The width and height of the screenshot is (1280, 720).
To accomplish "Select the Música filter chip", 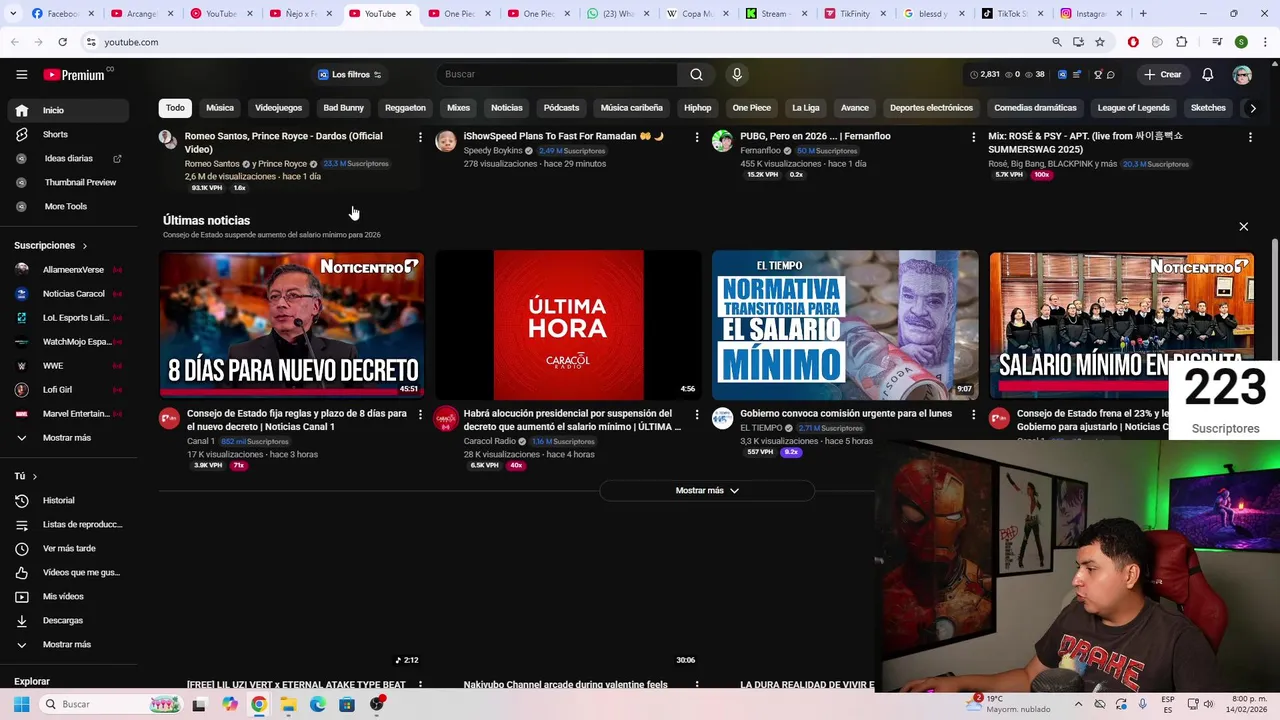I will tap(220, 108).
